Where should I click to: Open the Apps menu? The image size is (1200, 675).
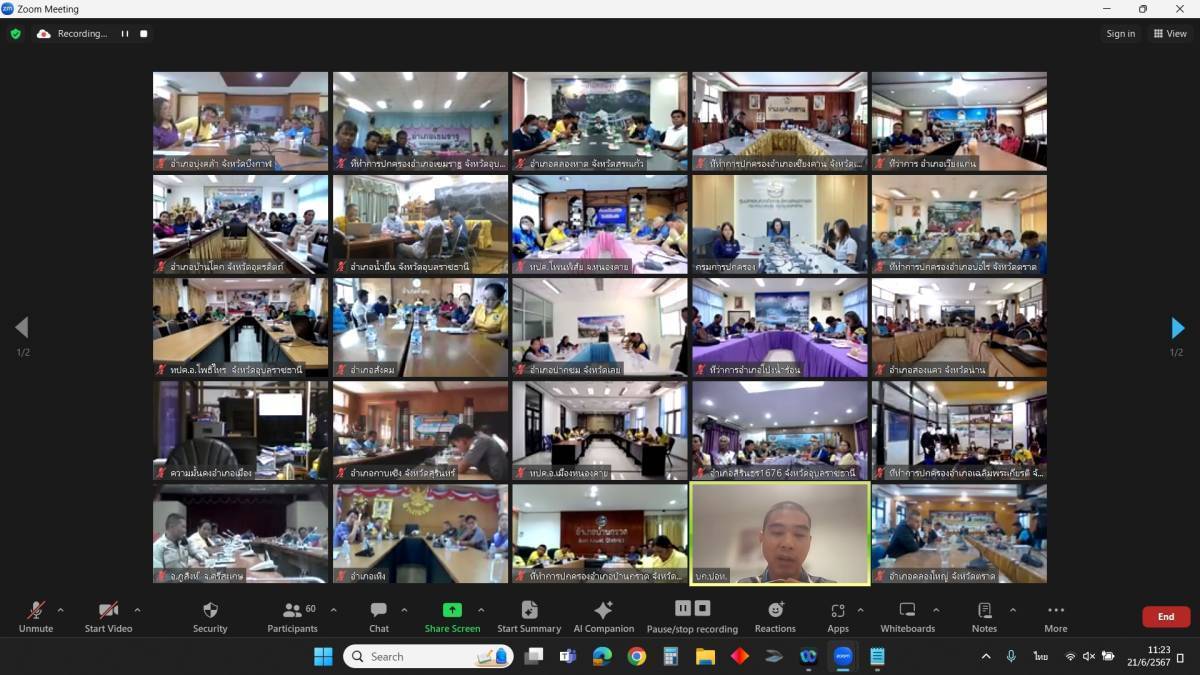pos(838,616)
